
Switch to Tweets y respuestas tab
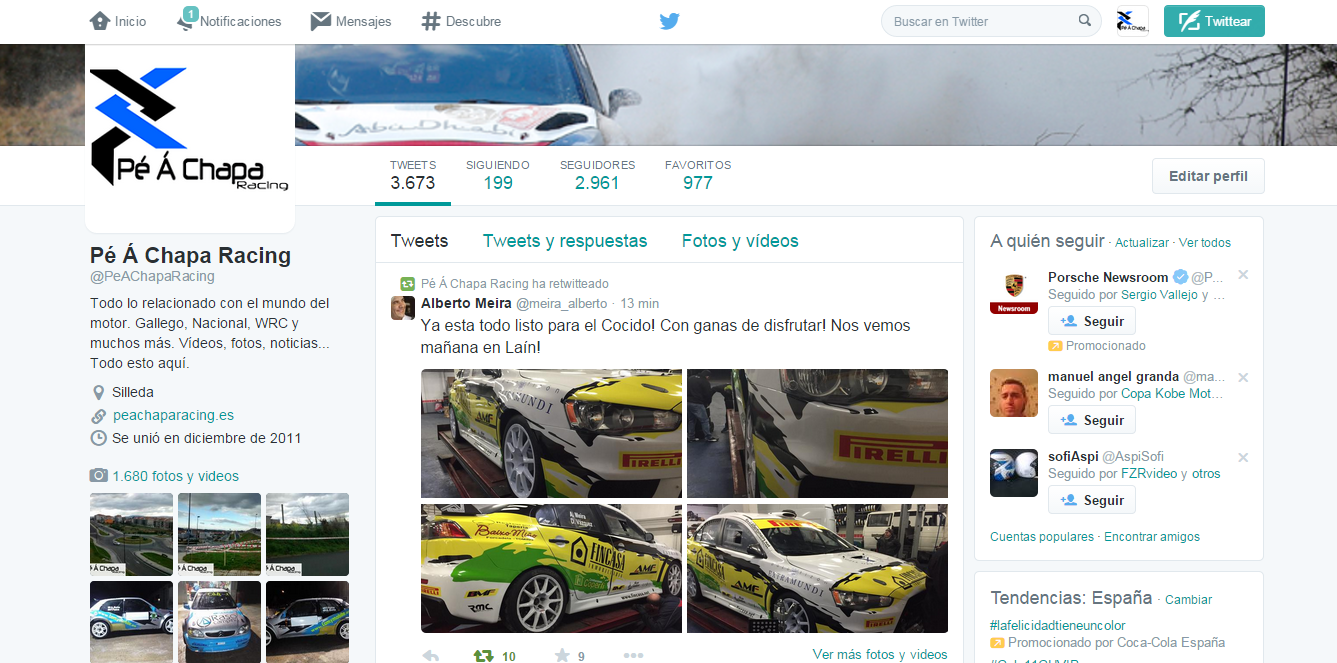[565, 241]
